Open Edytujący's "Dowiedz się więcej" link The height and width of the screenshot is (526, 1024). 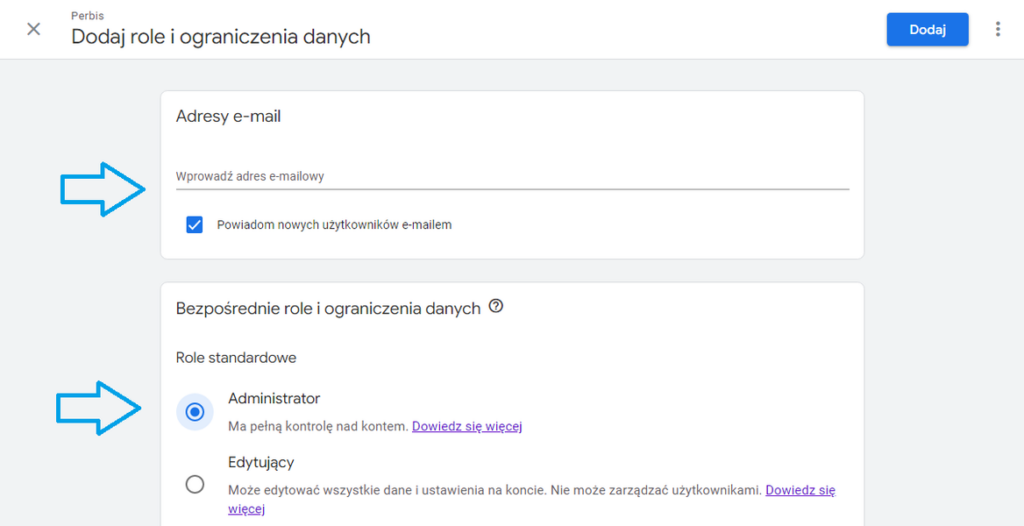pos(800,490)
